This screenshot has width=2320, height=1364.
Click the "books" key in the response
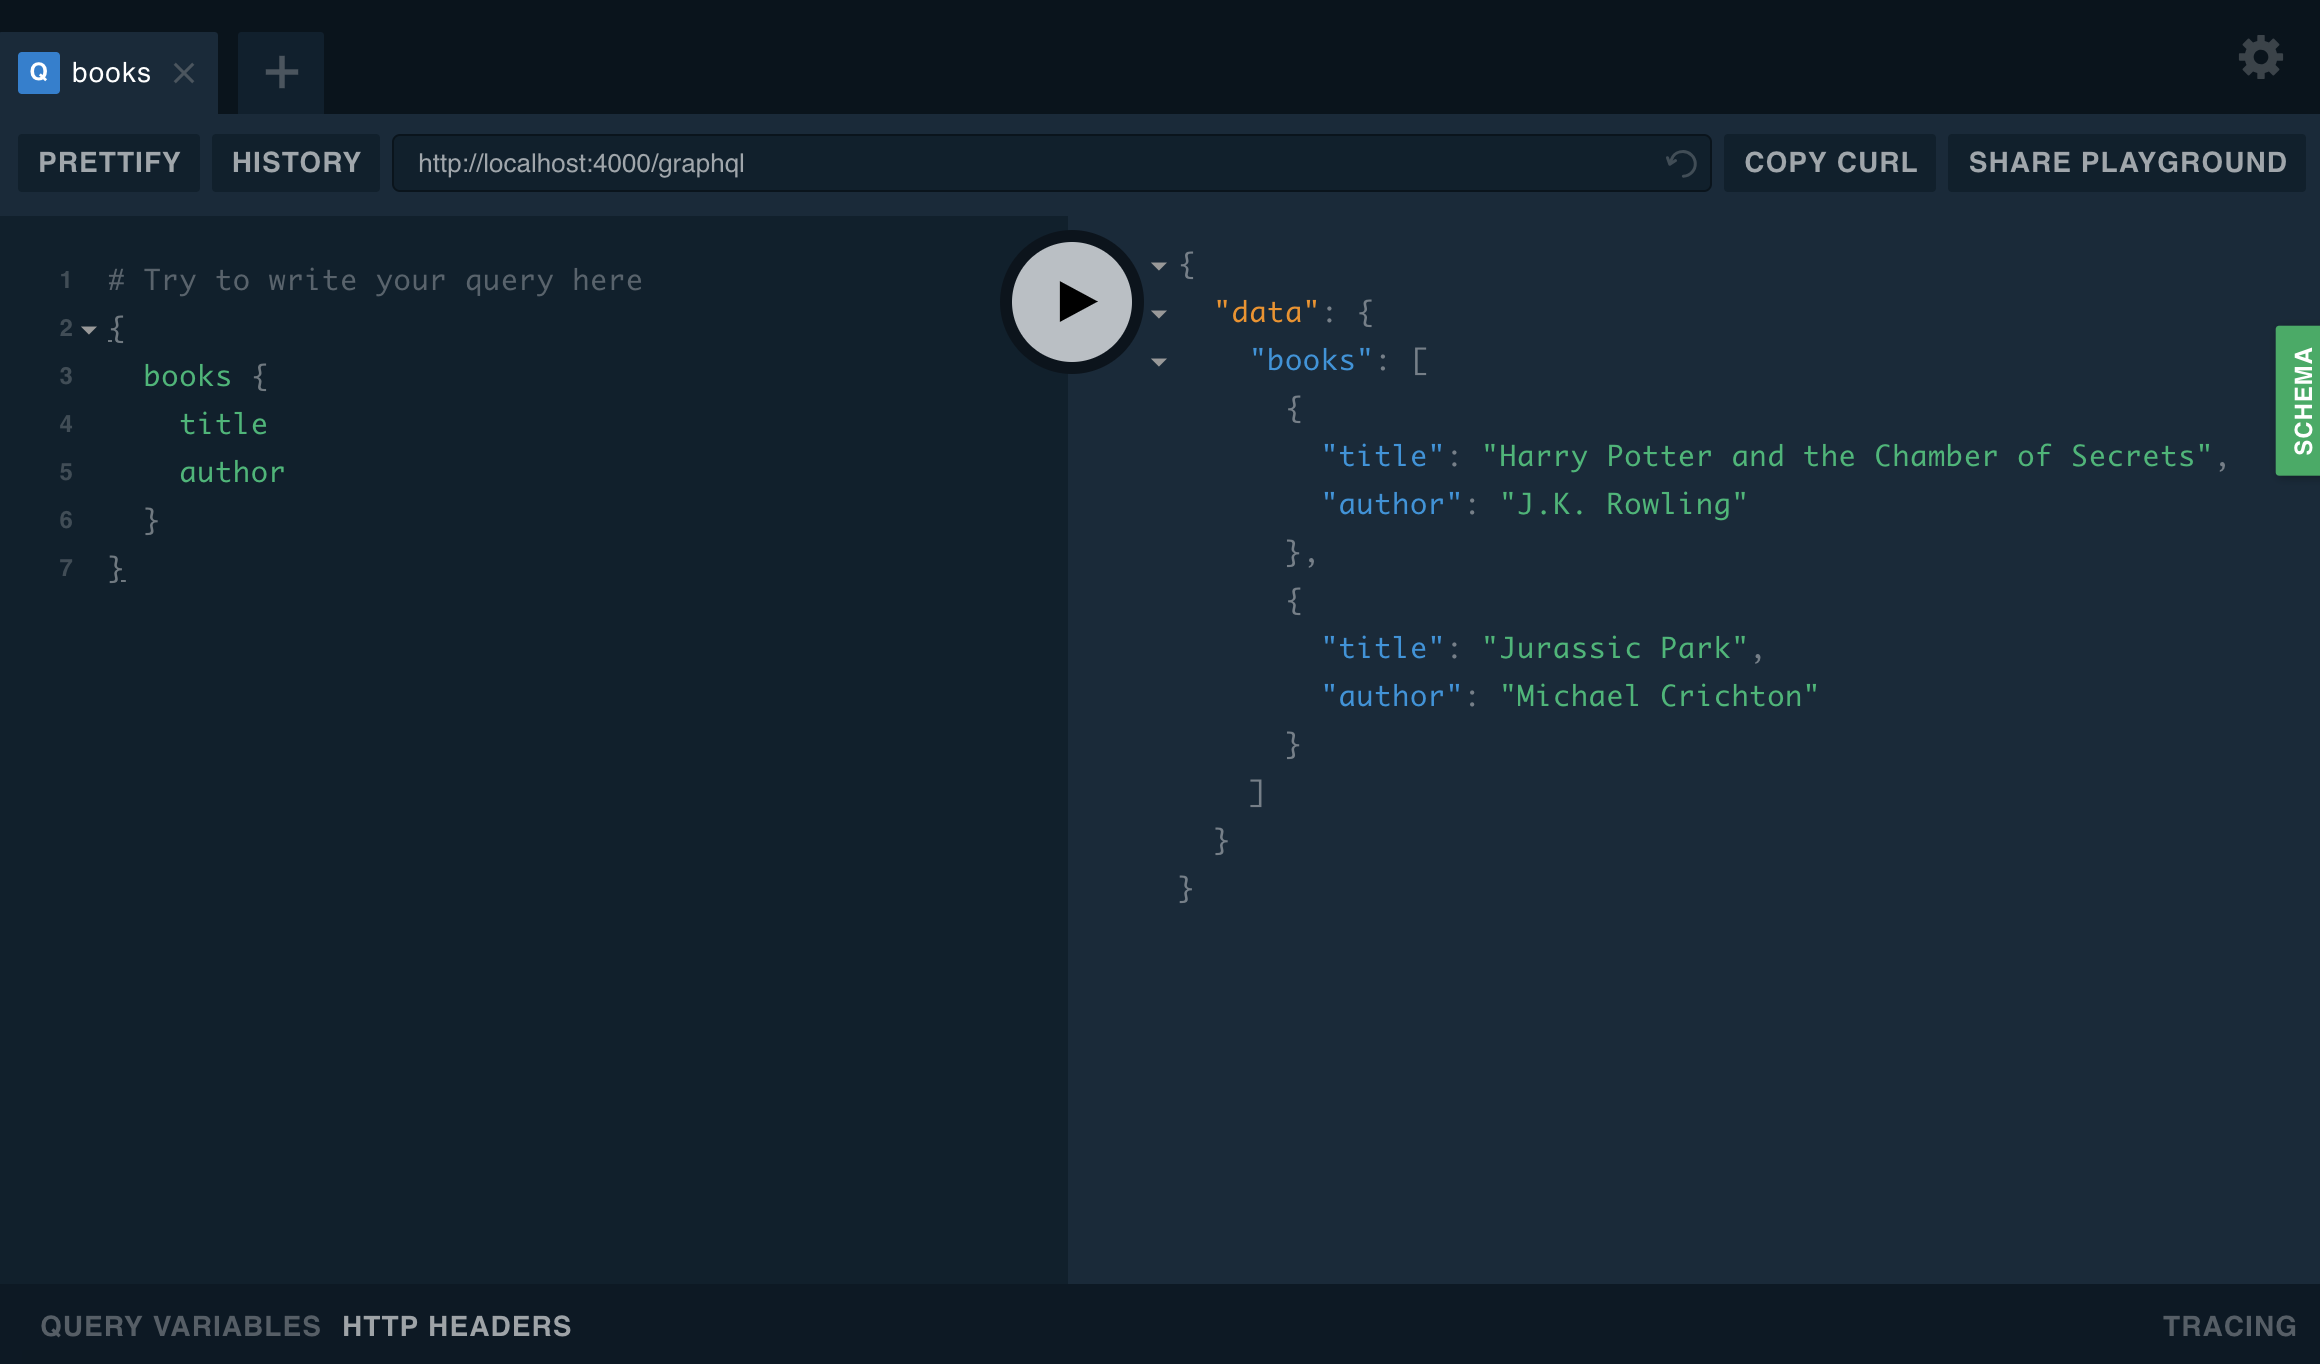tap(1311, 360)
